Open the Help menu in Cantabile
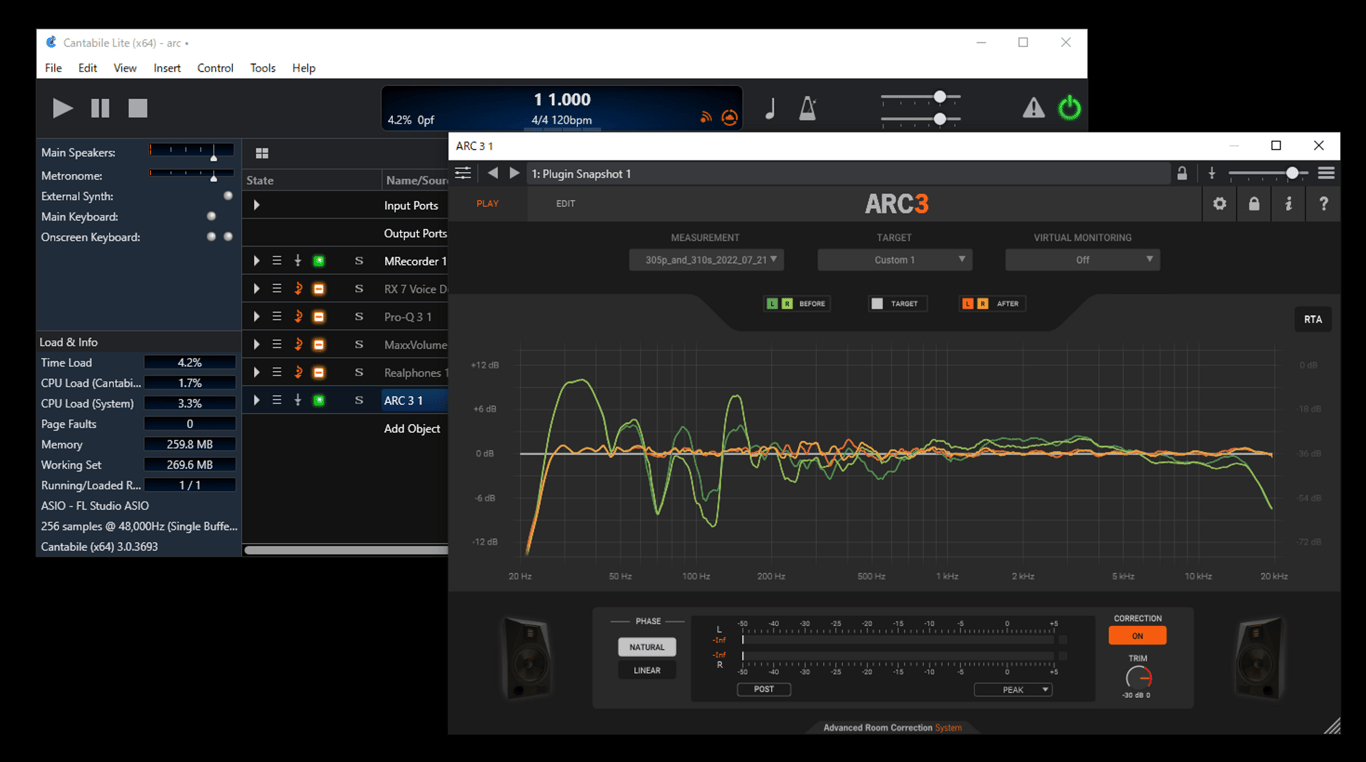Viewport: 1366px width, 762px height. coord(304,68)
